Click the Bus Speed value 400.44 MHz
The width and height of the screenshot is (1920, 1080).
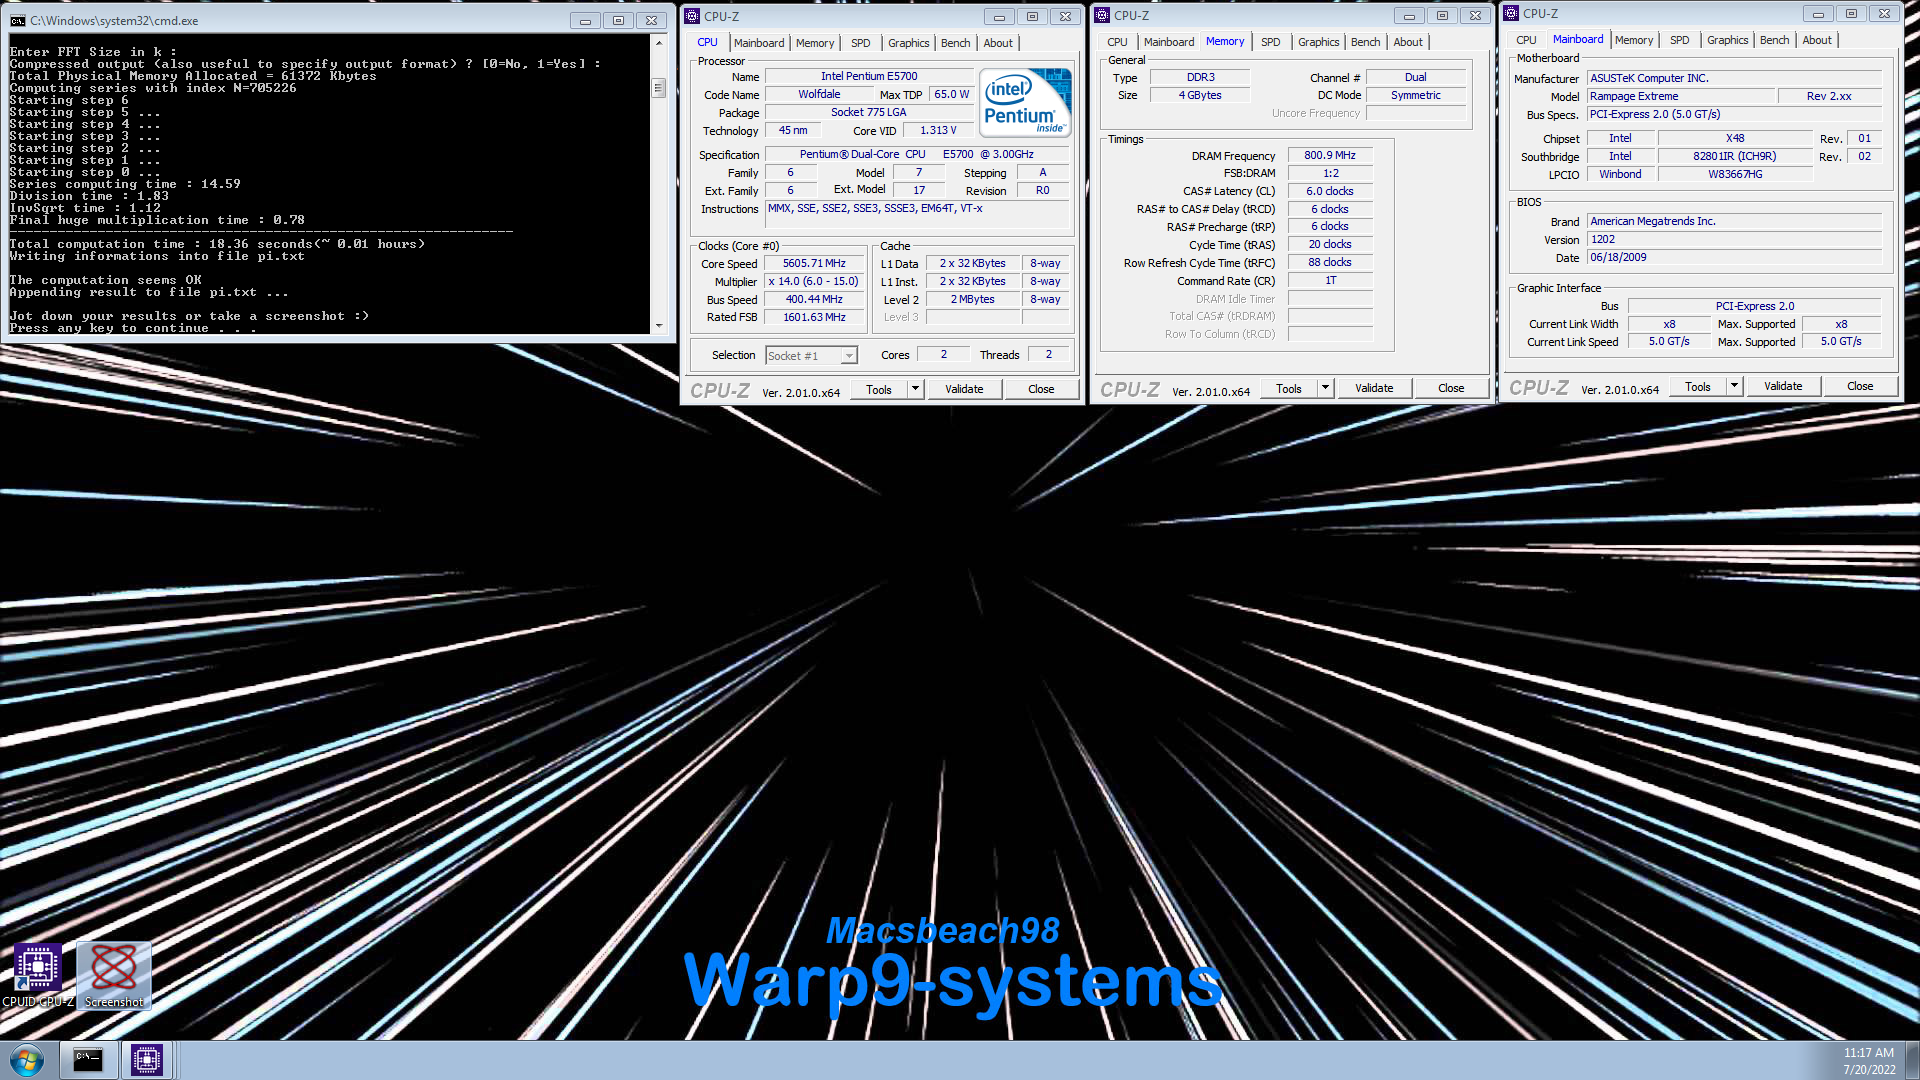coord(814,300)
